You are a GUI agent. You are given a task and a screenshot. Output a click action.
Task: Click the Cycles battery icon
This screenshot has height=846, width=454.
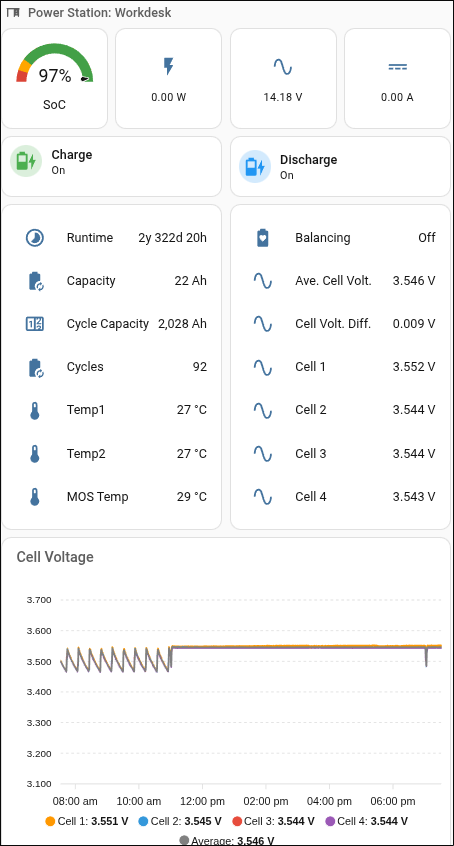coord(35,367)
